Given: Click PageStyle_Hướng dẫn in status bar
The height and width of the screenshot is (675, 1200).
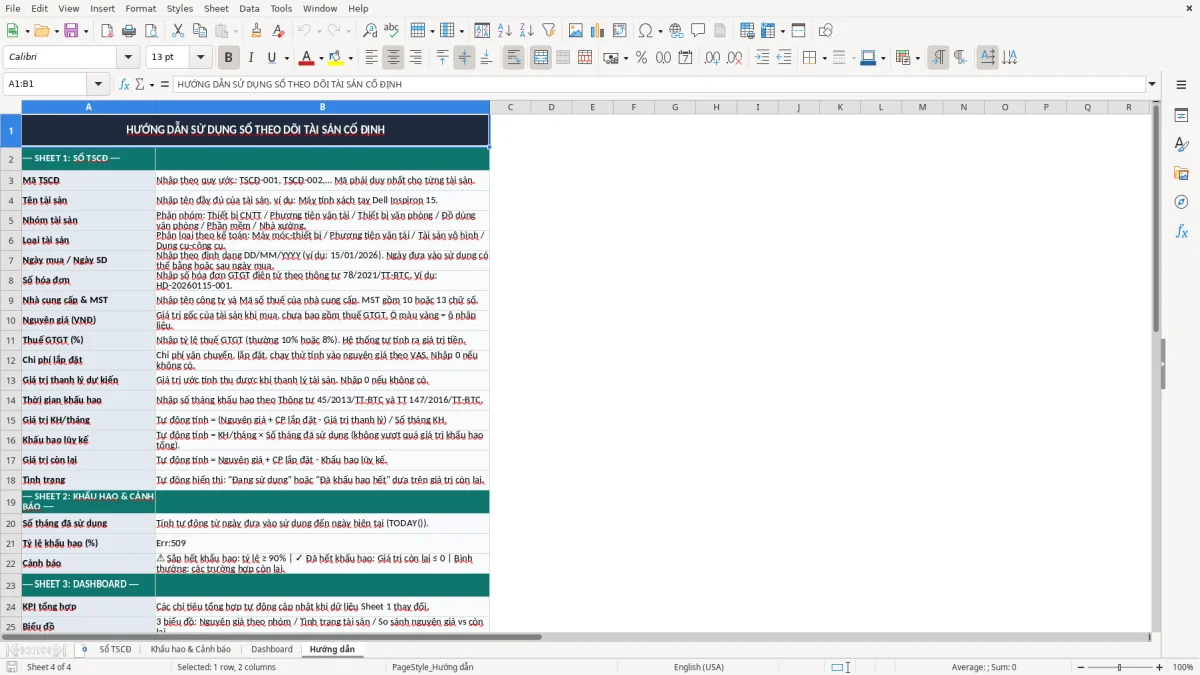Looking at the screenshot, I should coord(433,667).
